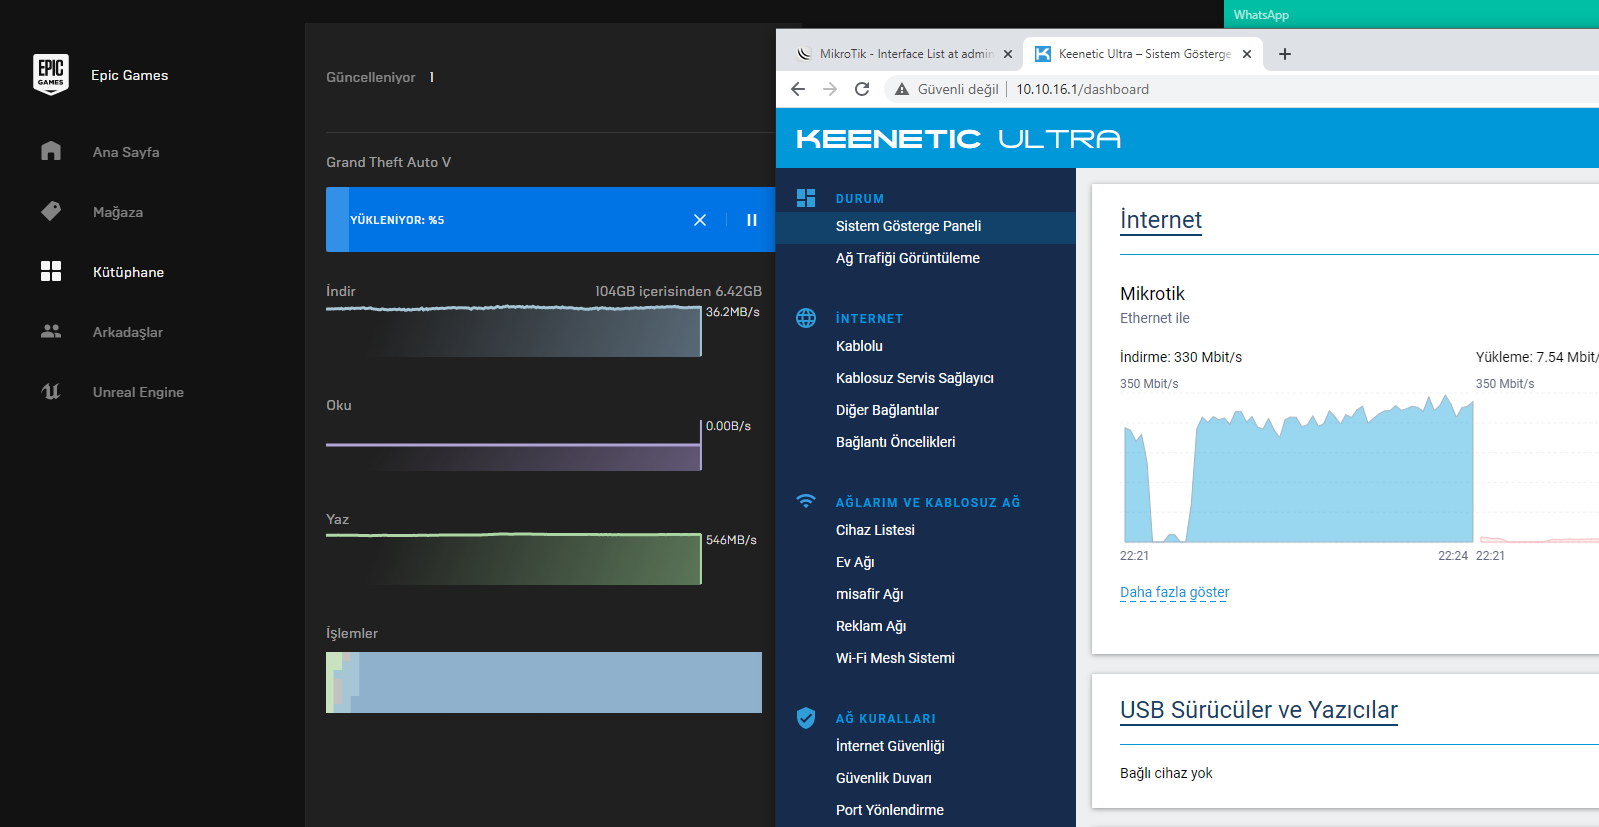Click the shield icon beside Ağ Kuralları
Screen dimensions: 1599x827
tap(806, 718)
